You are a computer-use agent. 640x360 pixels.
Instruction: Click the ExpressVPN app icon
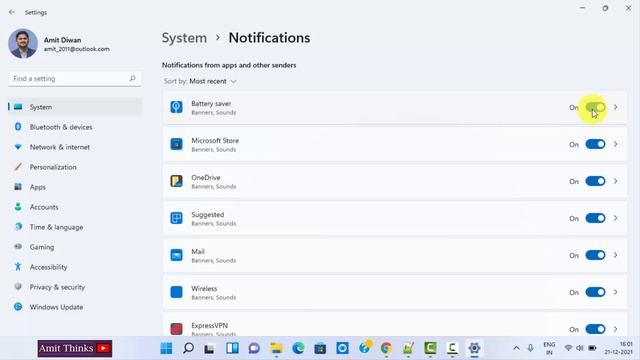(176, 329)
